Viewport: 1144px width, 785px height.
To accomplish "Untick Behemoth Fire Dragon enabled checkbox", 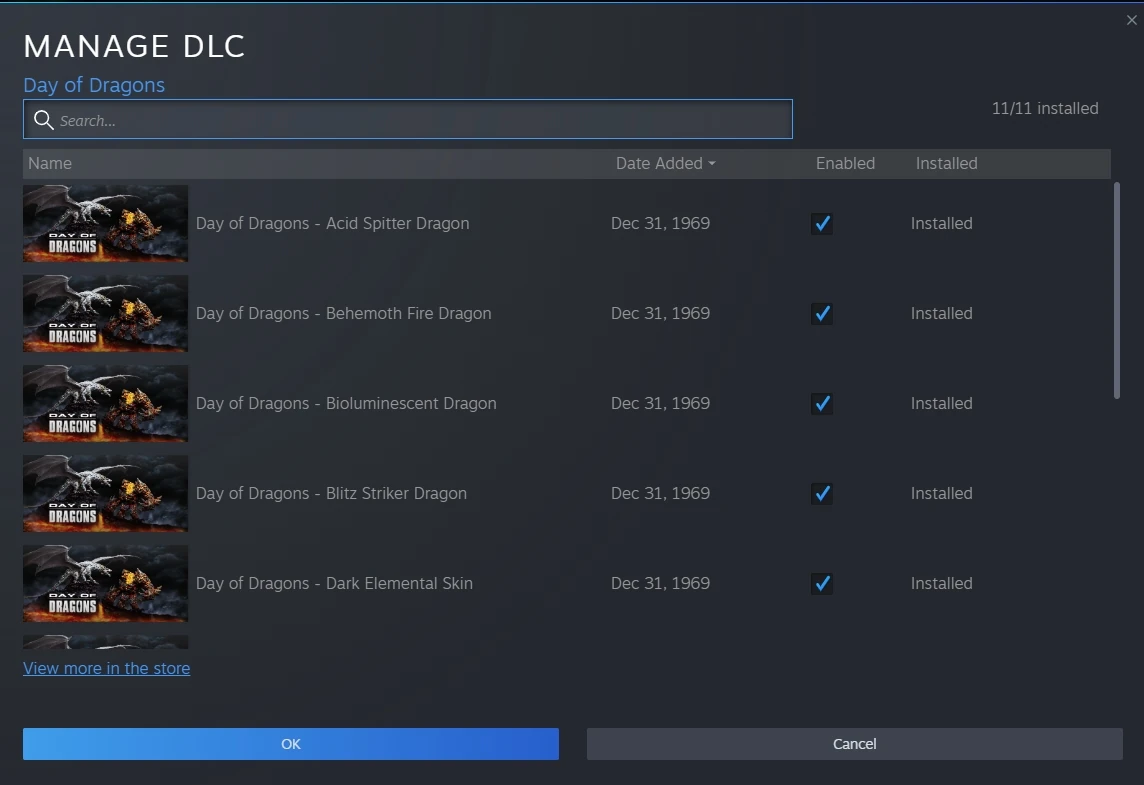I will pyautogui.click(x=822, y=314).
